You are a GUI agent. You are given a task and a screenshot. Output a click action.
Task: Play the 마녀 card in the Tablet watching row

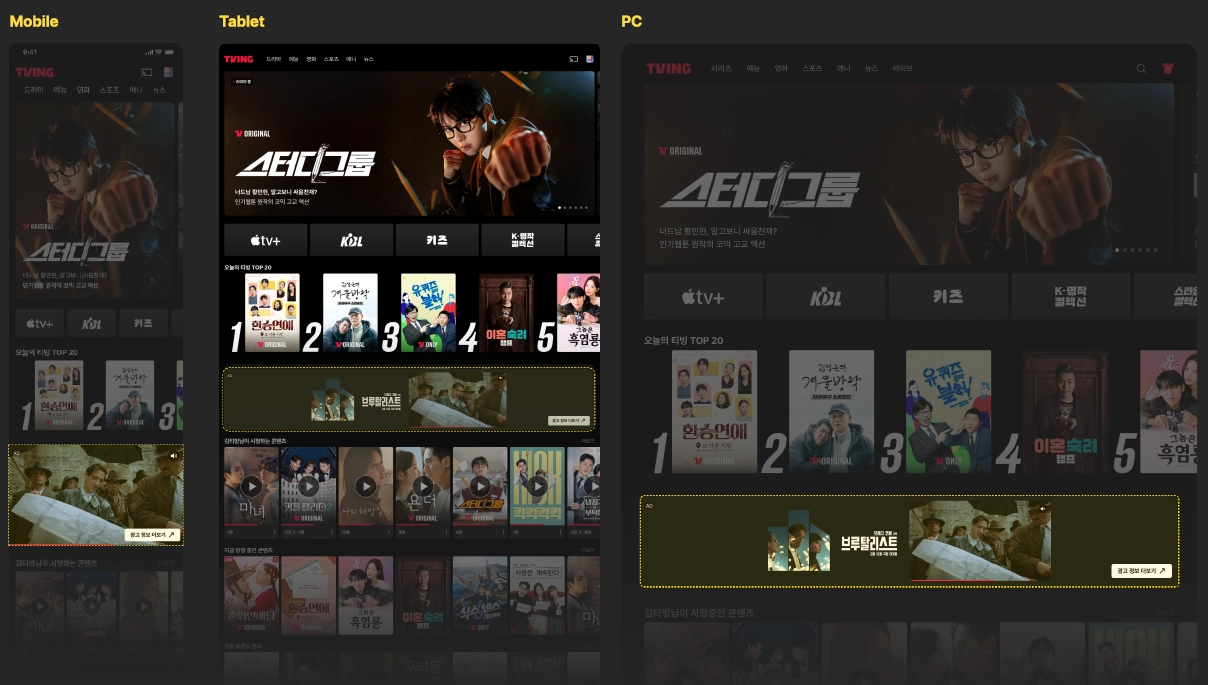click(251, 486)
